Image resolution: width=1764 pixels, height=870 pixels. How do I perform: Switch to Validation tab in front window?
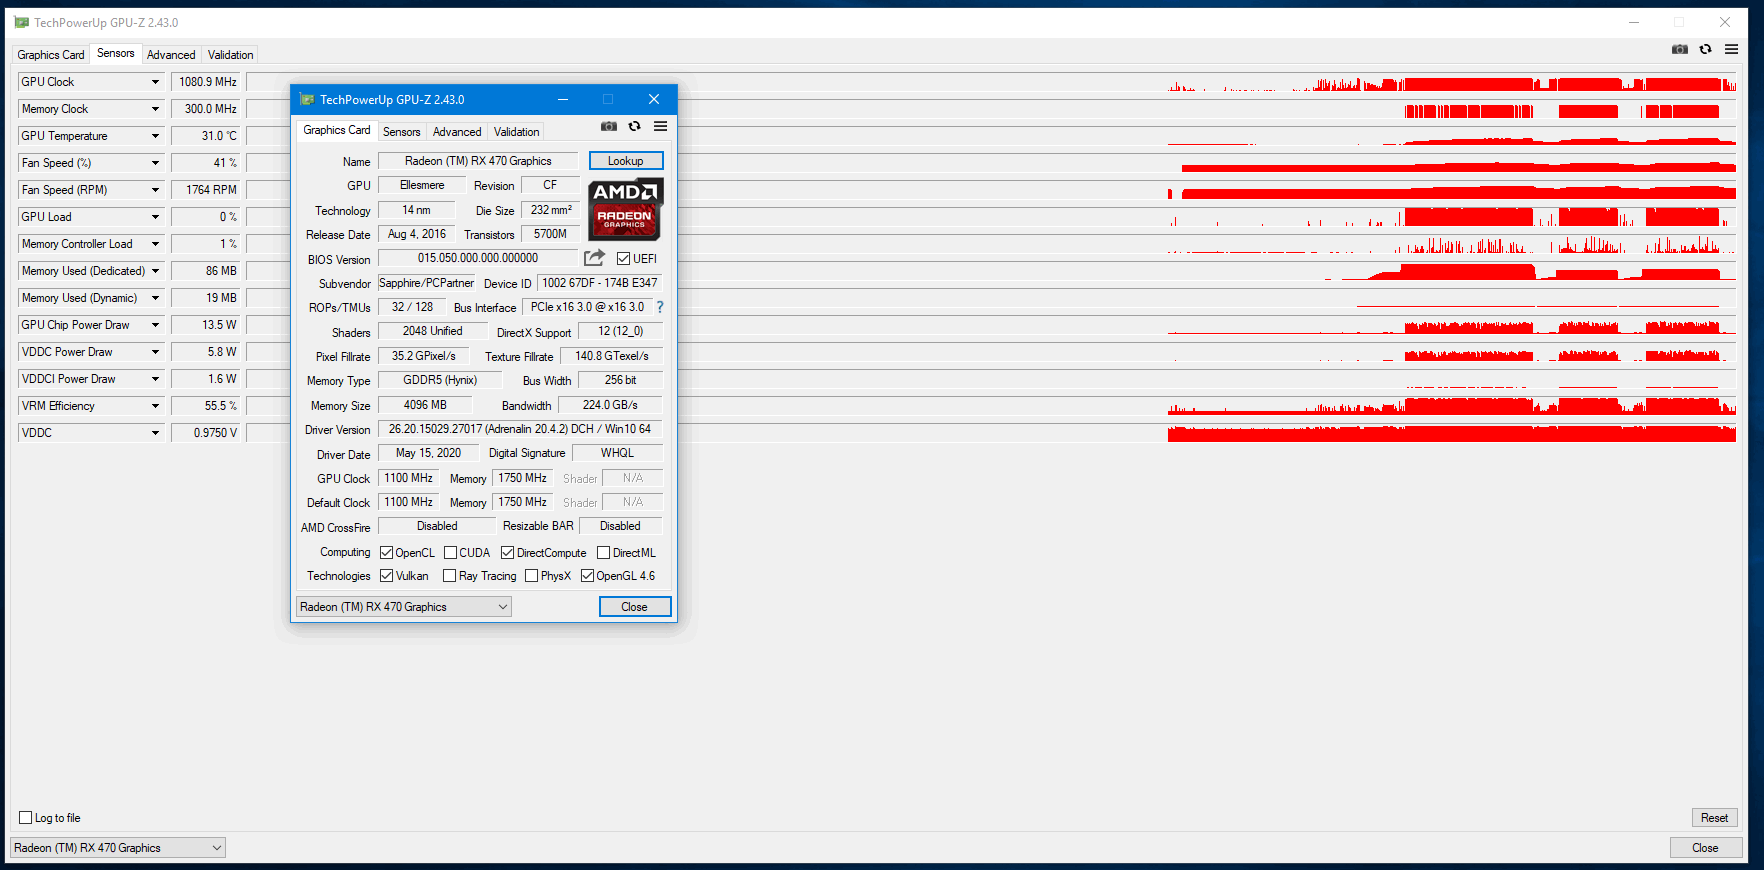(x=516, y=132)
